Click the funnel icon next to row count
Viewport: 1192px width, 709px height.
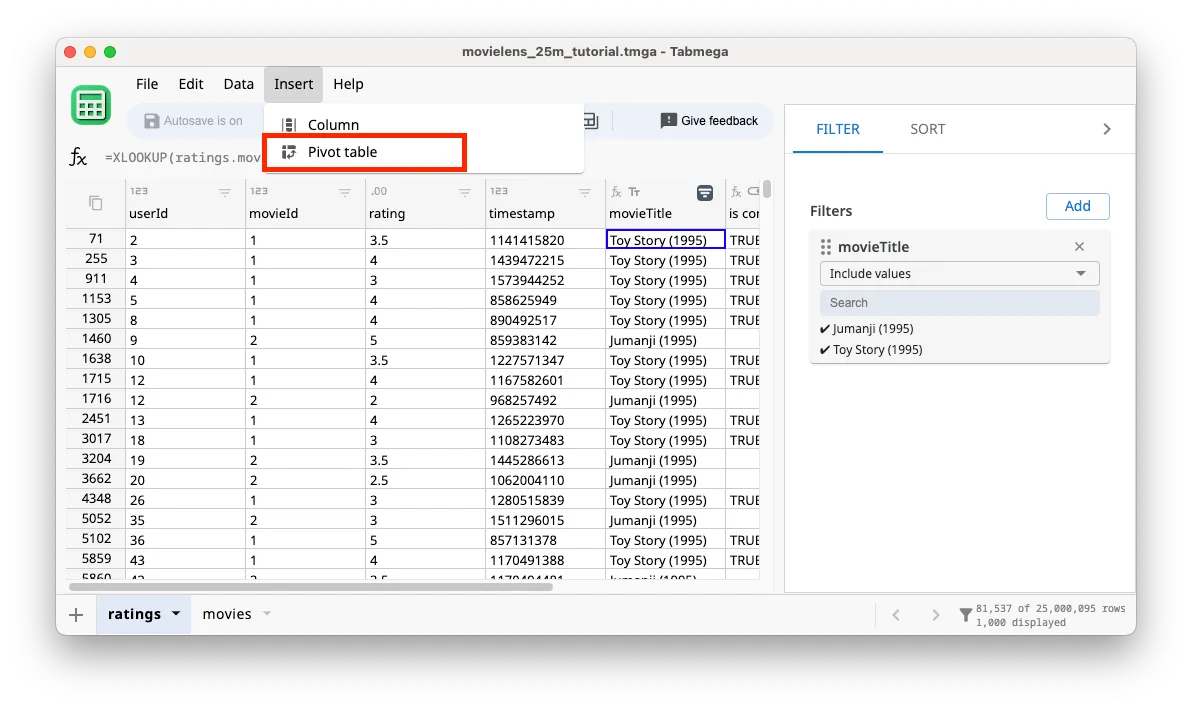(965, 613)
